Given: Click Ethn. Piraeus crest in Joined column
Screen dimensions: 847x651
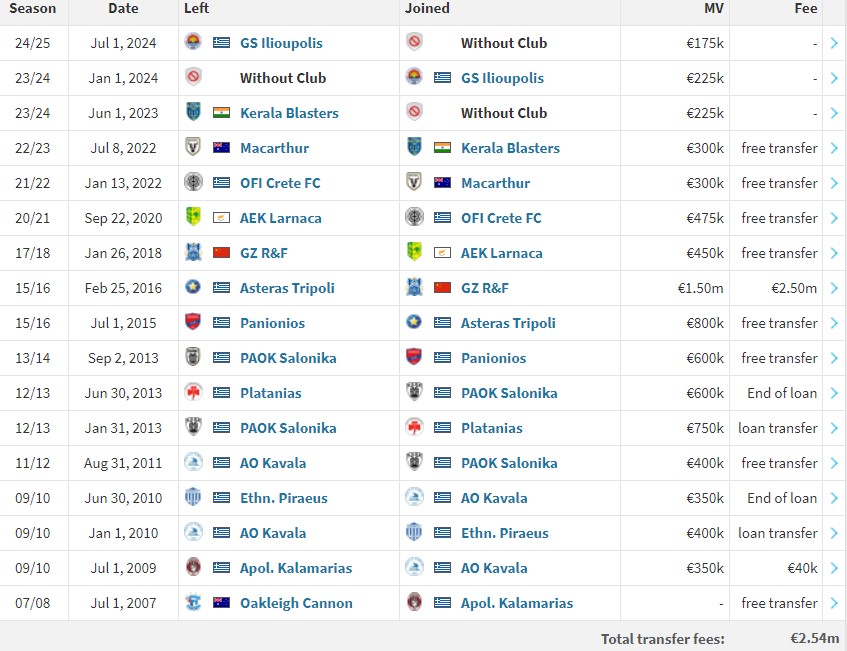Looking at the screenshot, I should (x=414, y=532).
